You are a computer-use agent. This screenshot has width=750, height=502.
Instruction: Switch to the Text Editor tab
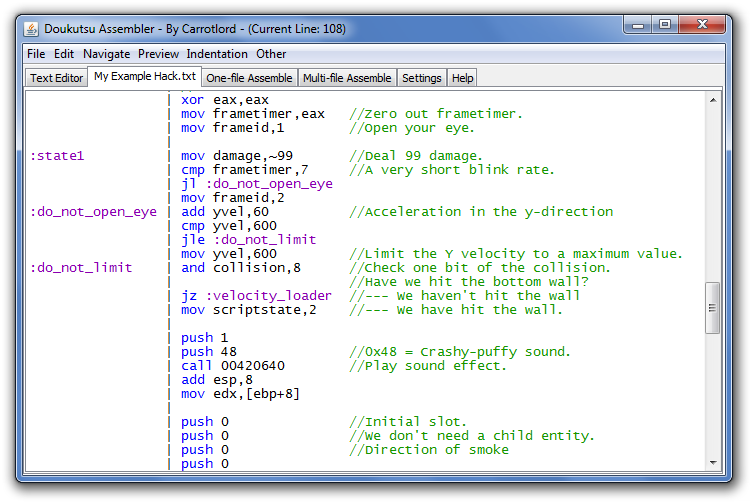point(56,78)
